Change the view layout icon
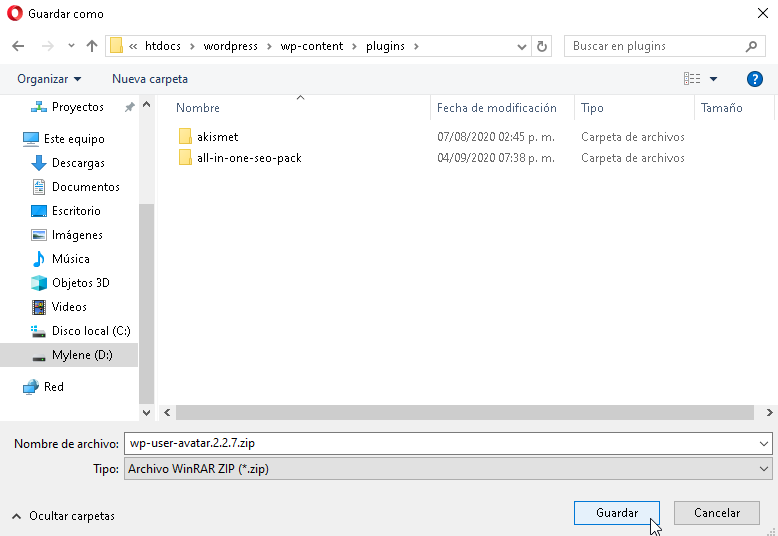The image size is (778, 536). pyautogui.click(x=692, y=78)
